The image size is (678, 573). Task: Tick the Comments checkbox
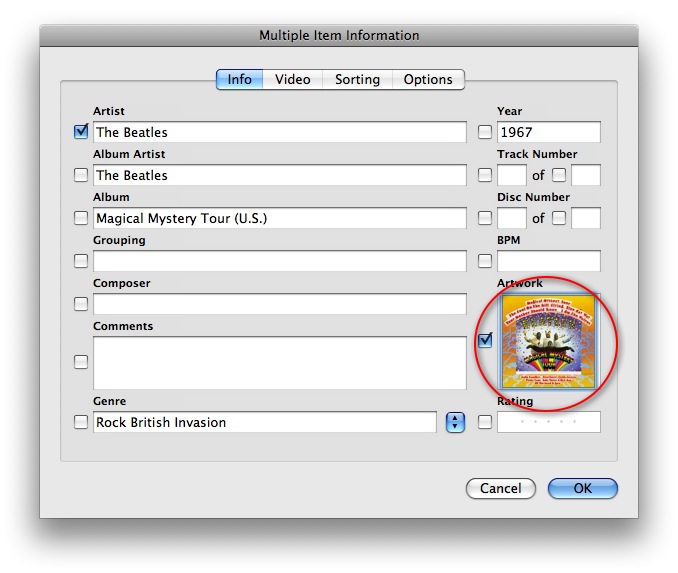click(81, 362)
